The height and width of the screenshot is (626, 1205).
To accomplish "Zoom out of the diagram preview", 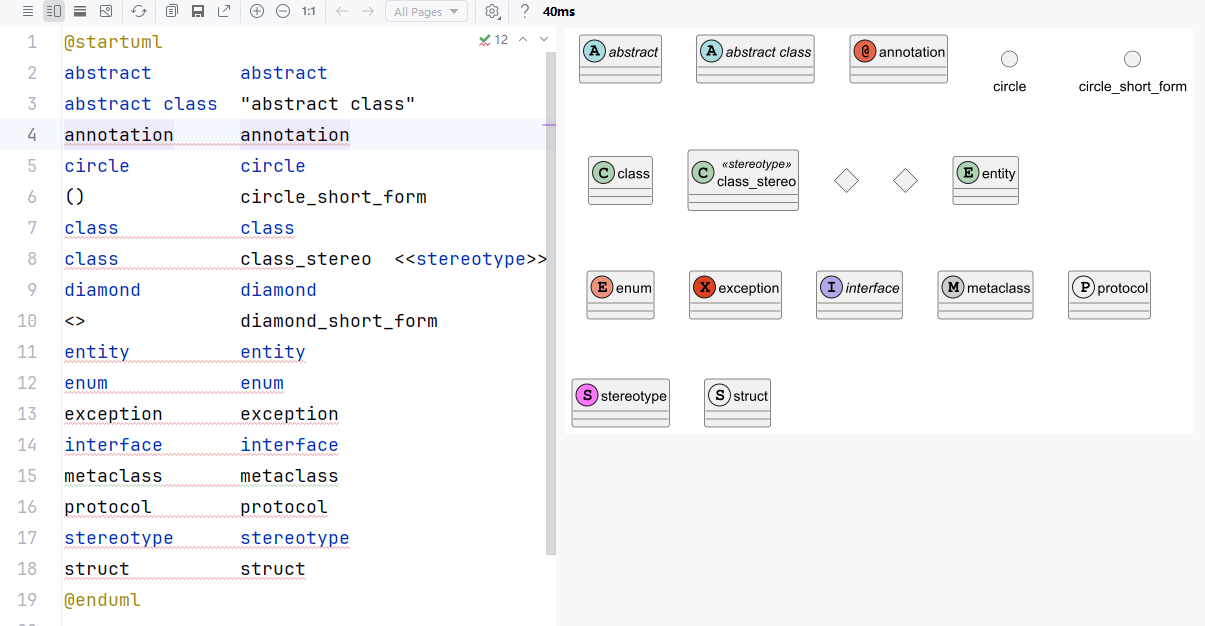I will tap(283, 11).
